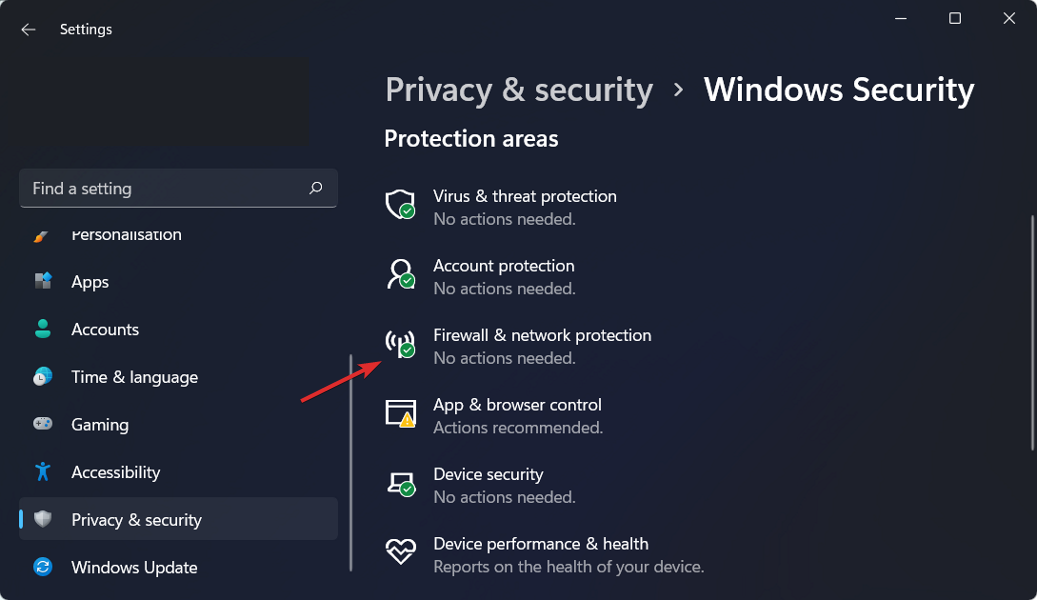Open Firewall & network protection text link

pyautogui.click(x=542, y=336)
